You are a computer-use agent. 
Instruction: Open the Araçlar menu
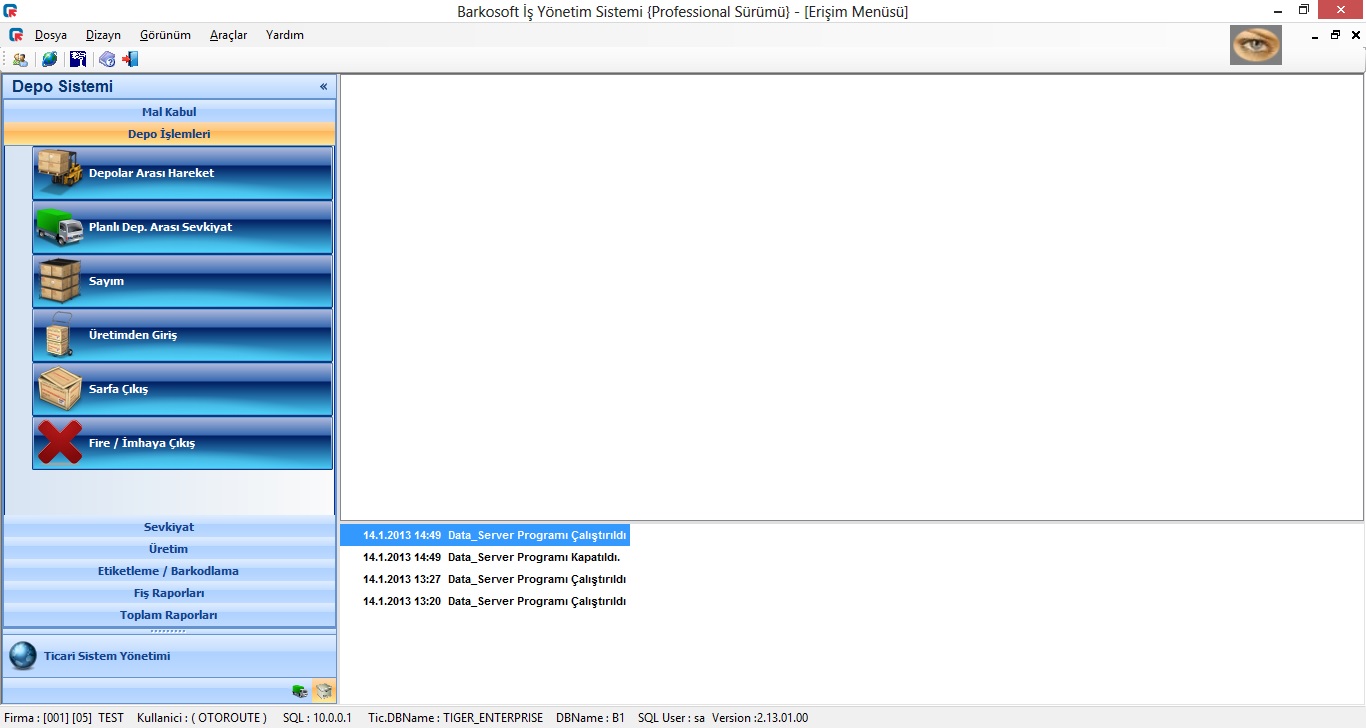pos(229,35)
